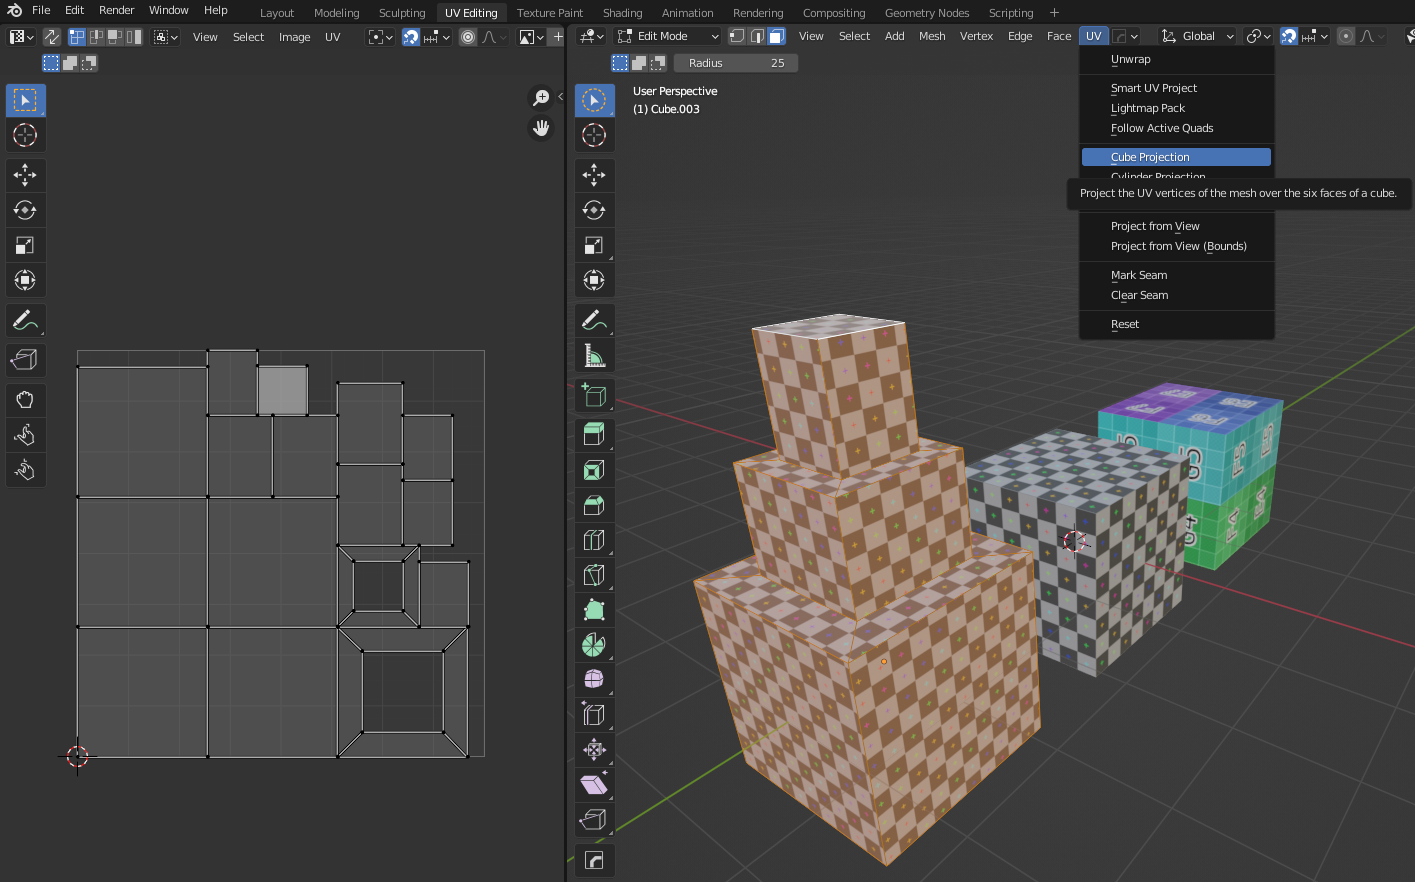Select the Extrude Region tool

tap(594, 435)
